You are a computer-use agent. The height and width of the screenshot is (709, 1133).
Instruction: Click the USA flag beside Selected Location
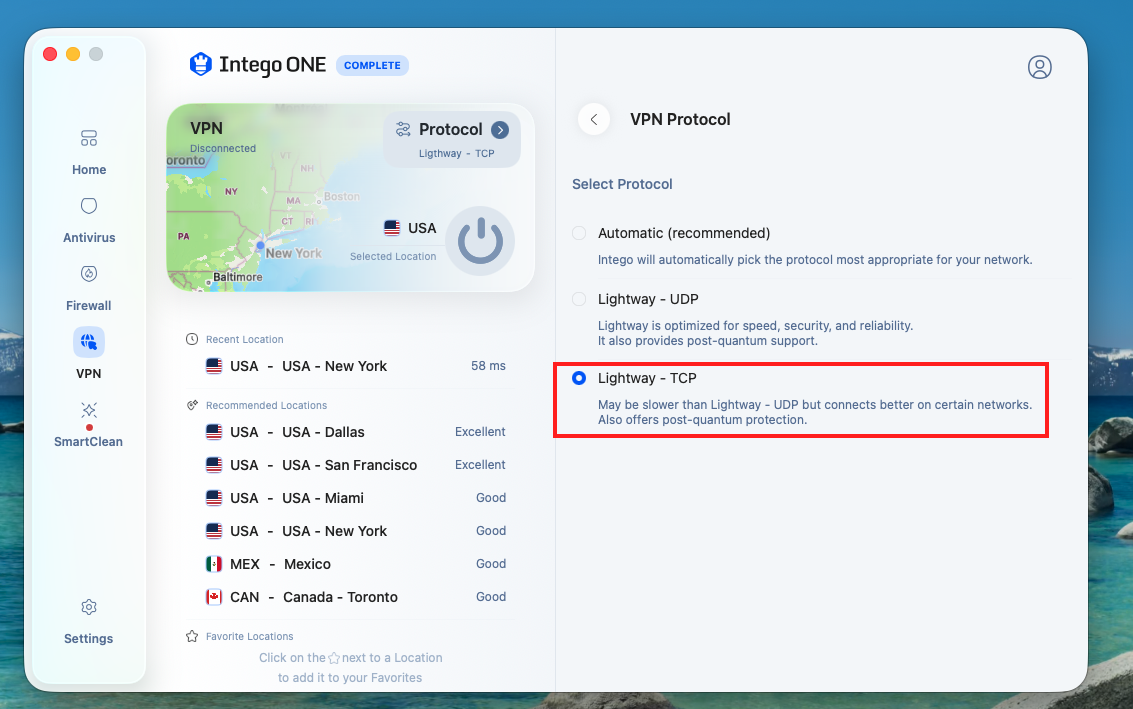click(x=392, y=228)
